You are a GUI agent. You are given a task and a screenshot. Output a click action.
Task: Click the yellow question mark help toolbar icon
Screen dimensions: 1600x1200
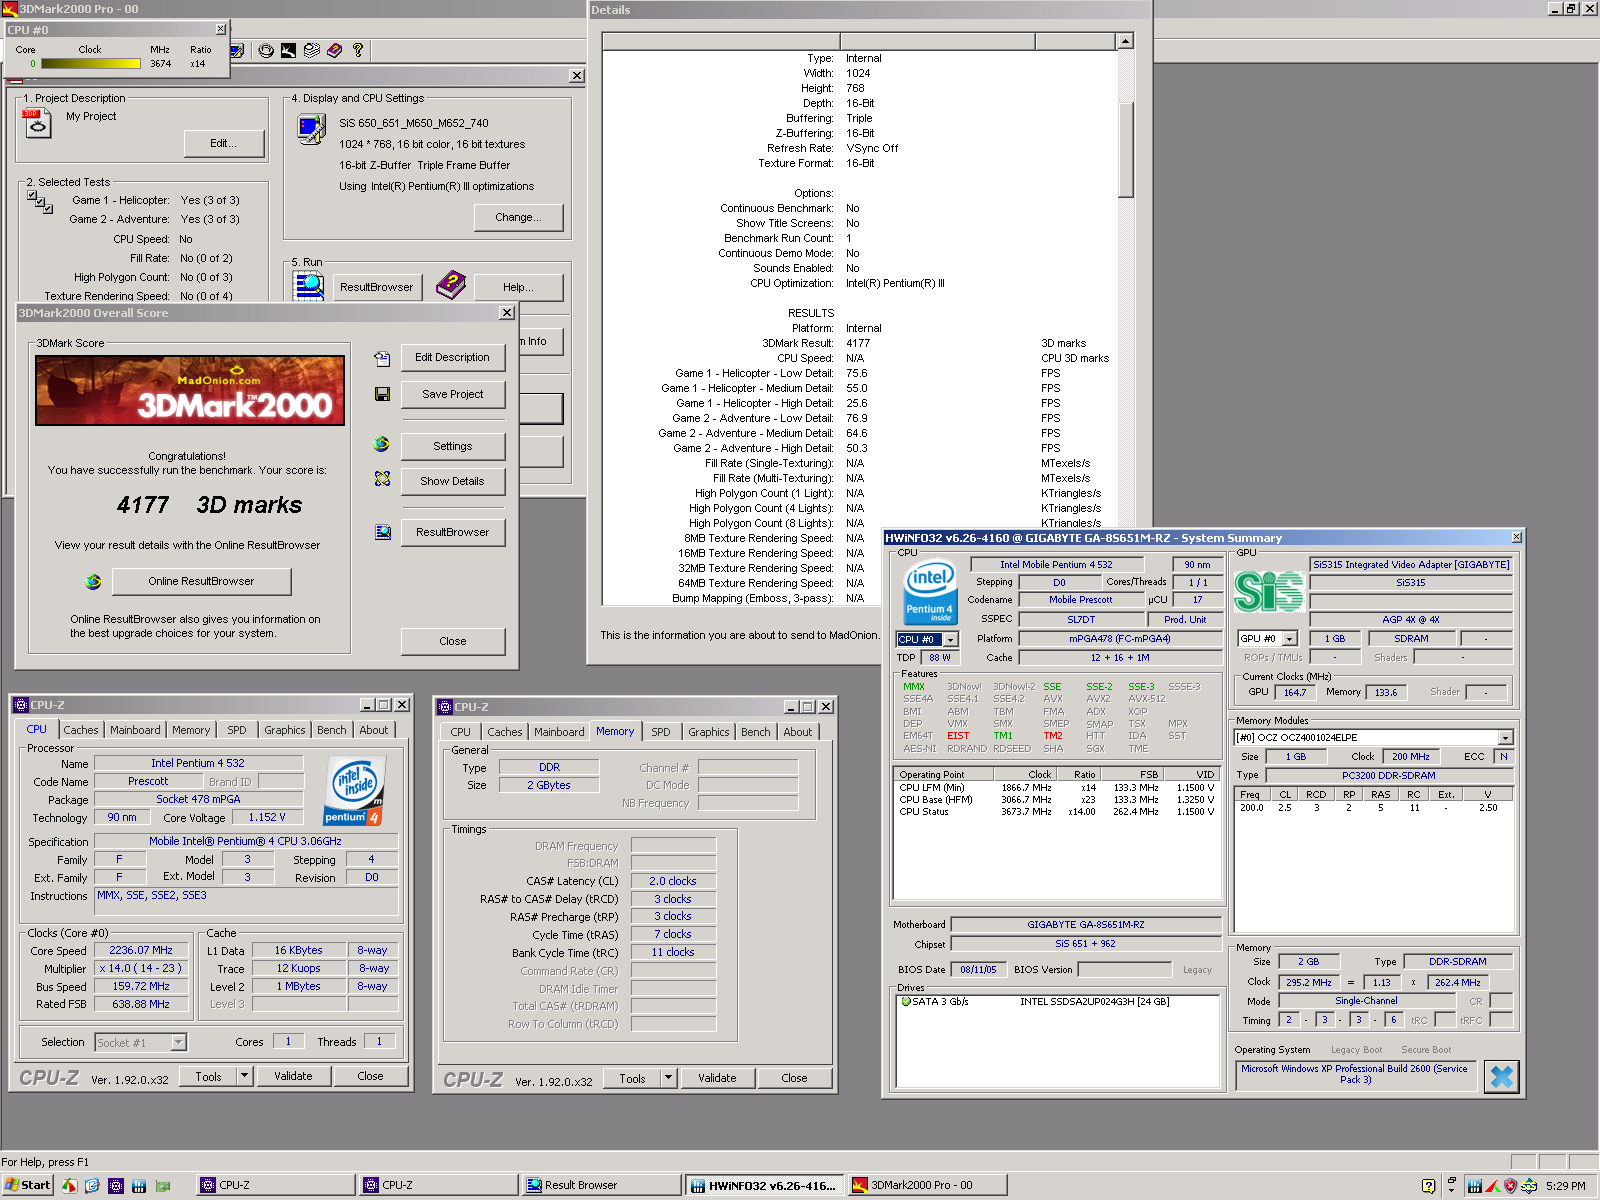(x=358, y=50)
